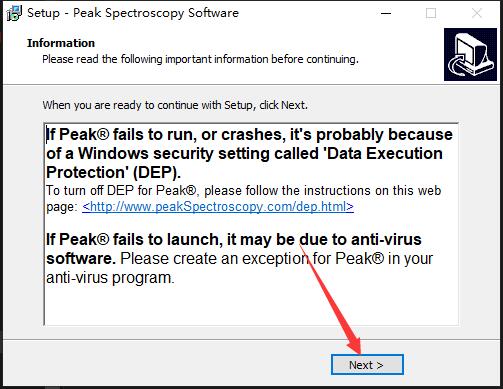Screen dimensions: 503x389
Task: Click the 'When you are ready to continue' label
Action: (x=175, y=105)
